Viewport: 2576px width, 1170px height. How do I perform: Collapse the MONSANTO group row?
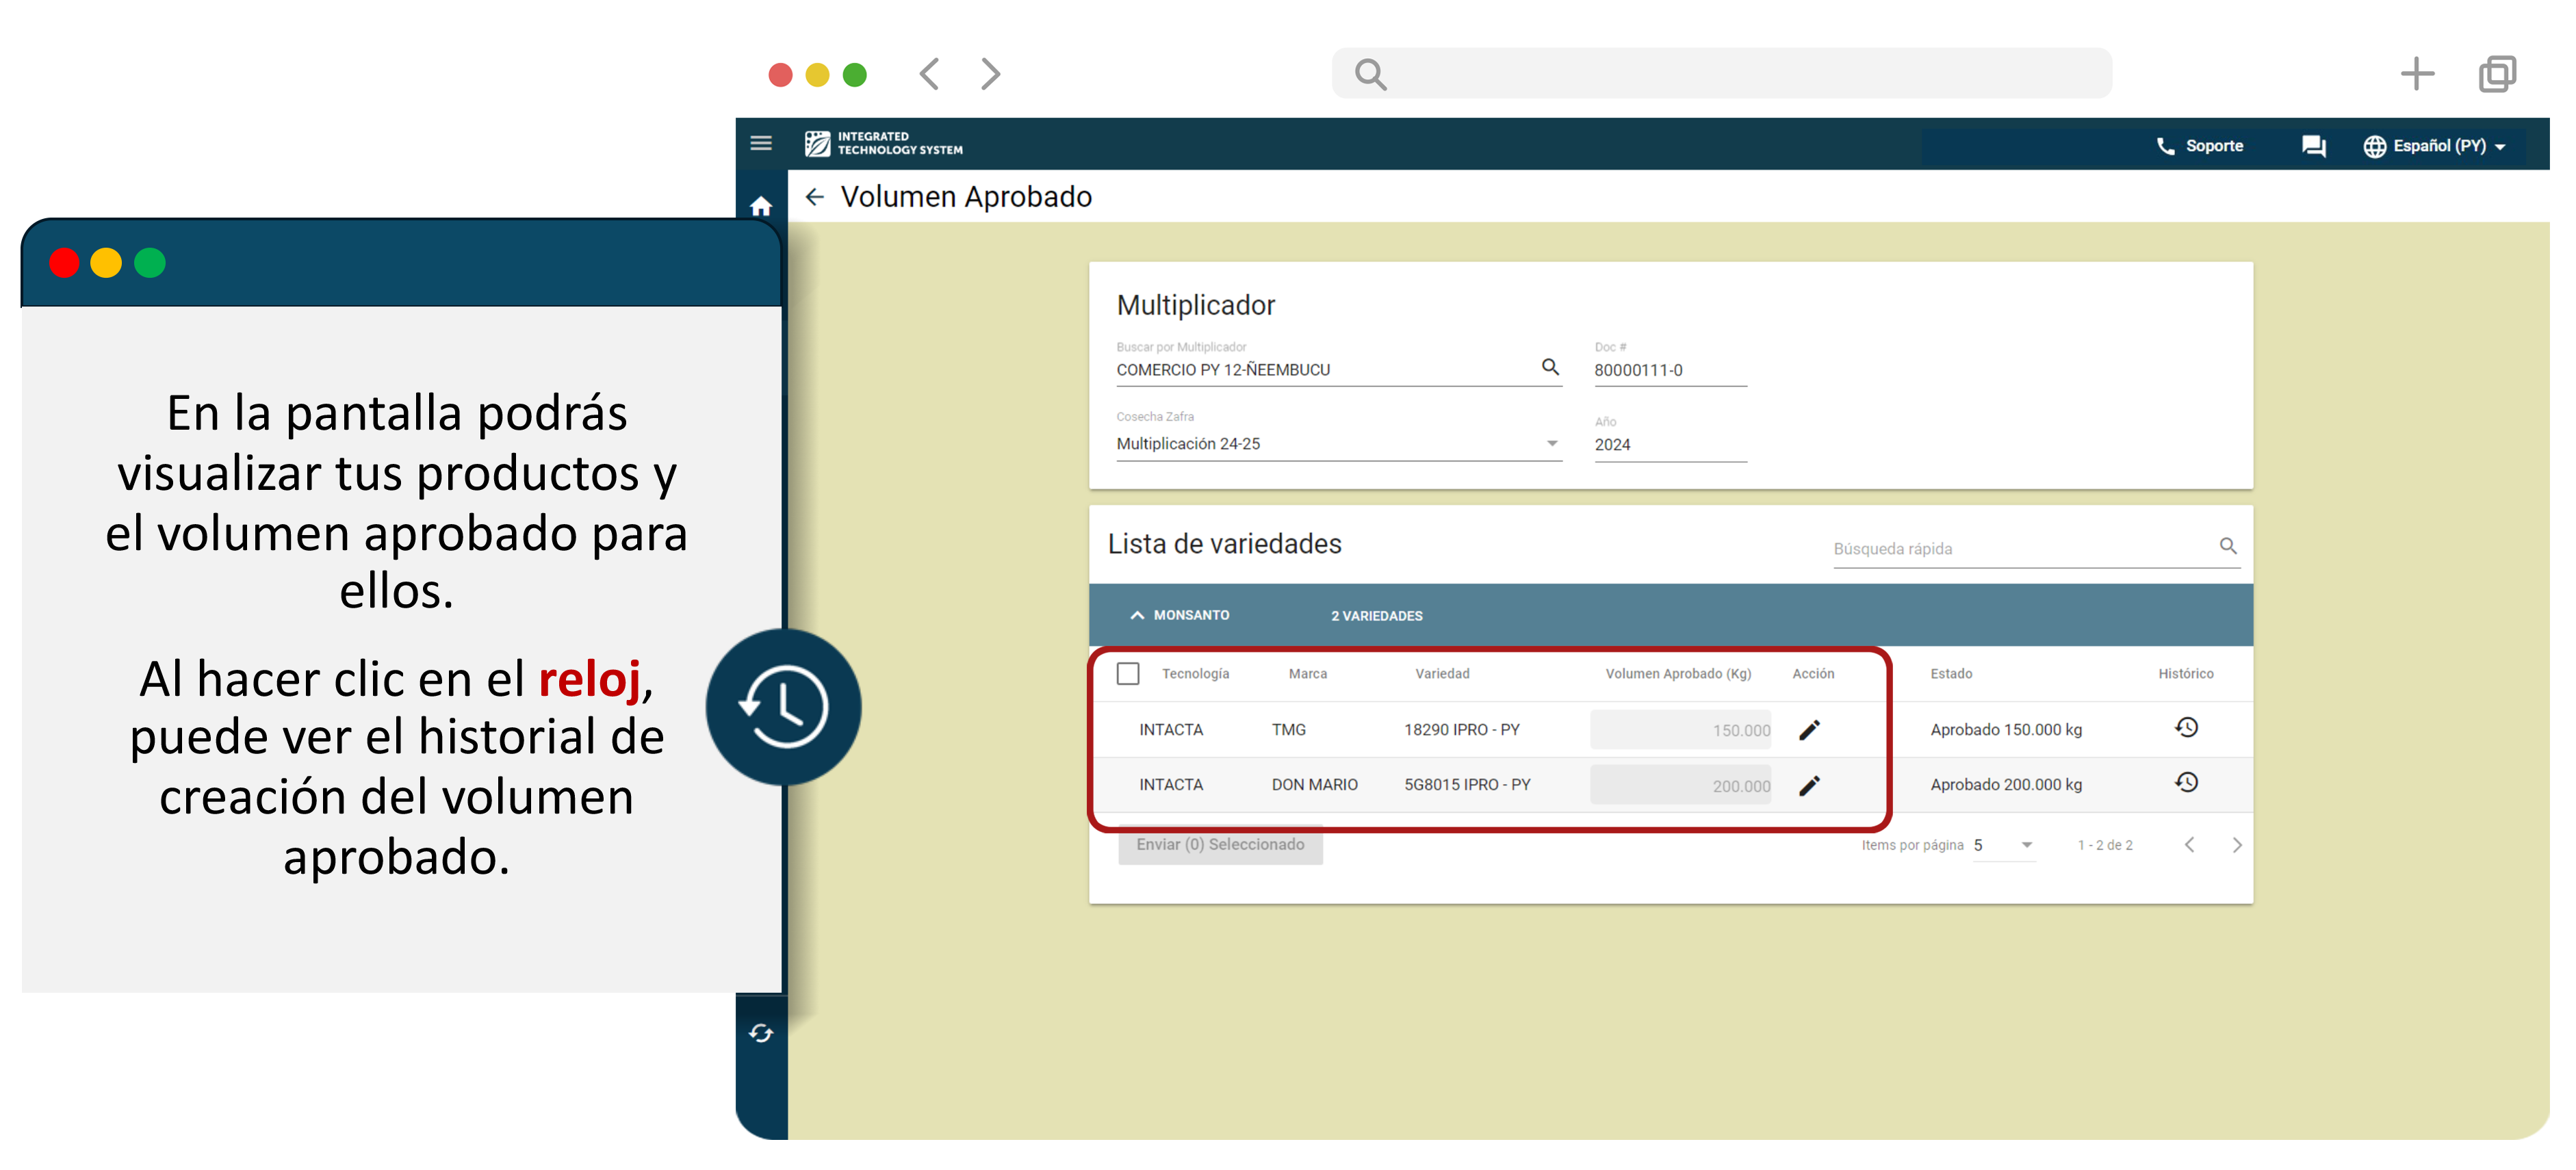1136,615
